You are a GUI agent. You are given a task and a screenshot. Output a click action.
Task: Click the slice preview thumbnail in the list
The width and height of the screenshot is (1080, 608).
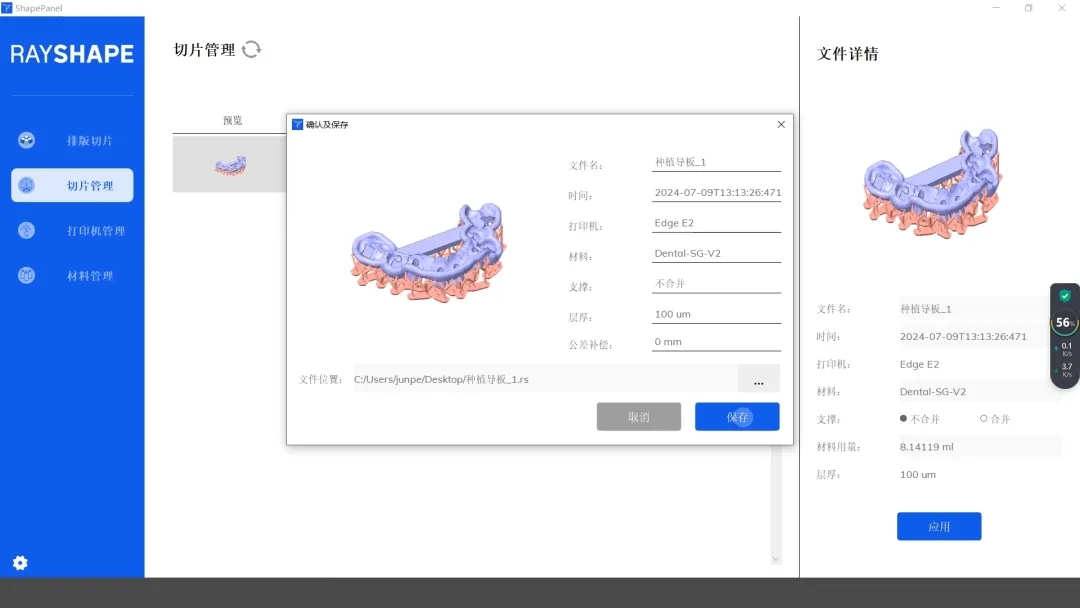click(231, 164)
